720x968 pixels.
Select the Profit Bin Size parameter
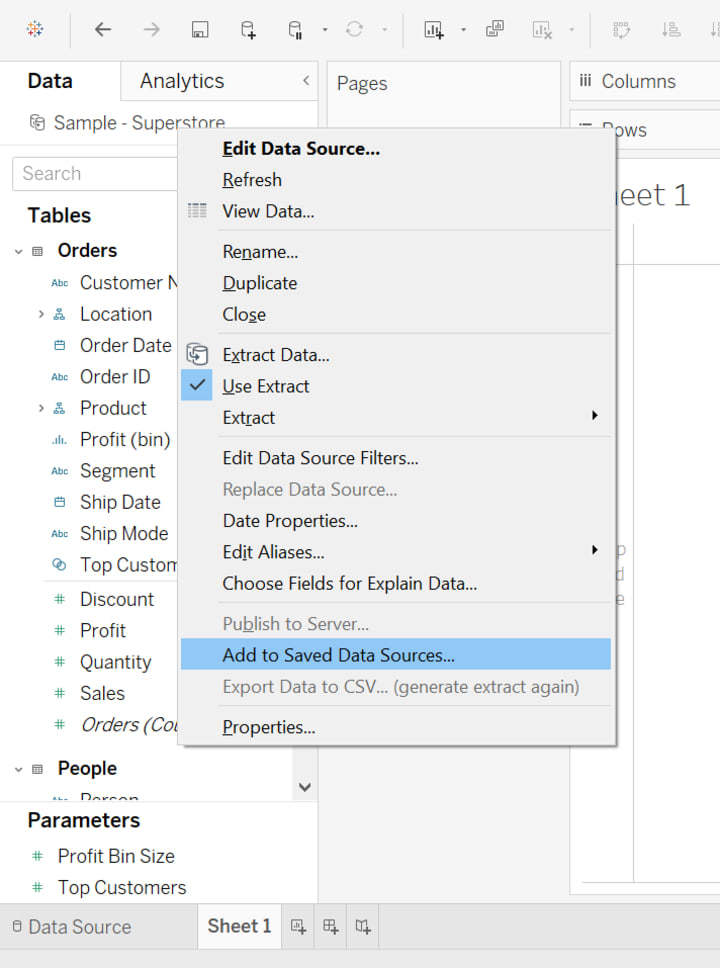tap(116, 856)
